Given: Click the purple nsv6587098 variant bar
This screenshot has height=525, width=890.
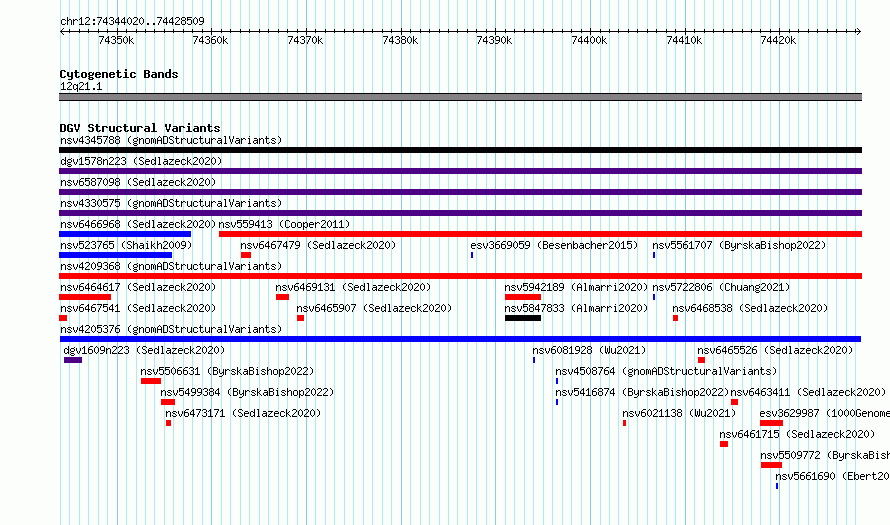Looking at the screenshot, I should pos(460,192).
